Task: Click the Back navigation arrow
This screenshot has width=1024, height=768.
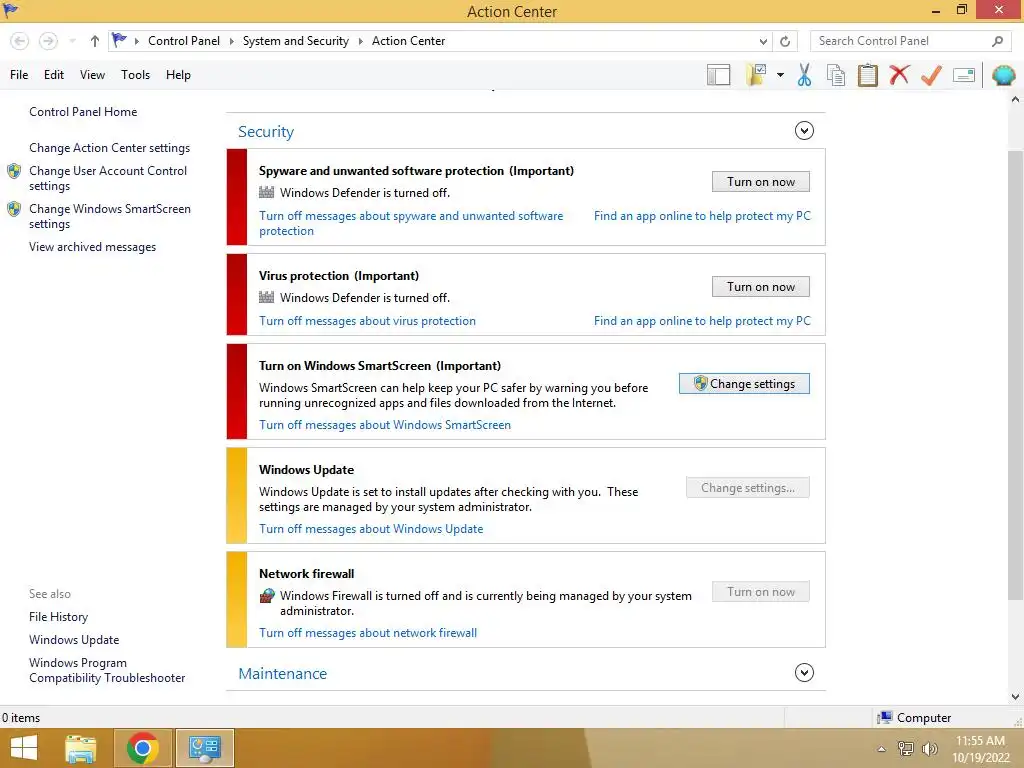Action: (20, 41)
